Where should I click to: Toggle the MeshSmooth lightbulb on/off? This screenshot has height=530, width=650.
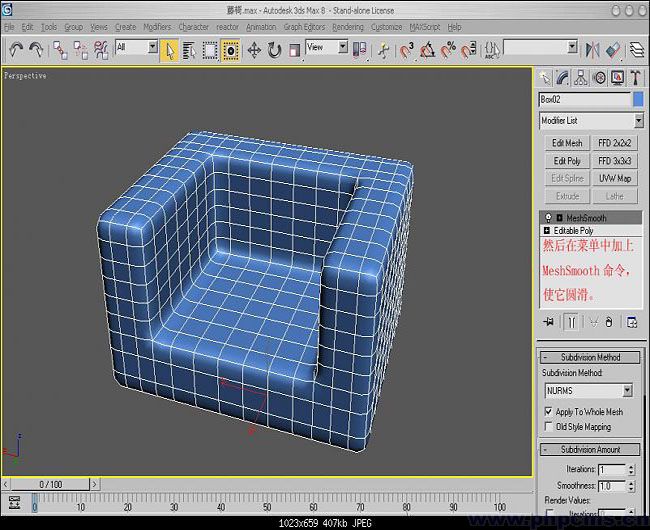[x=548, y=218]
